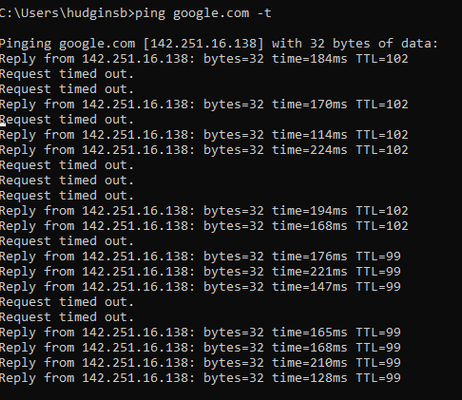Click the reply line with time=170ms

pyautogui.click(x=204, y=105)
